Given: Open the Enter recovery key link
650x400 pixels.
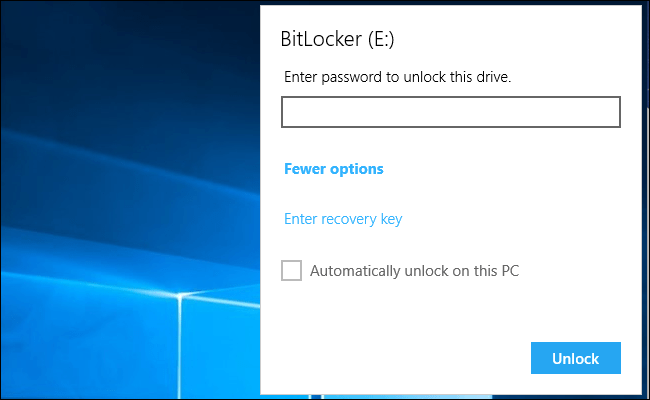Looking at the screenshot, I should [343, 219].
